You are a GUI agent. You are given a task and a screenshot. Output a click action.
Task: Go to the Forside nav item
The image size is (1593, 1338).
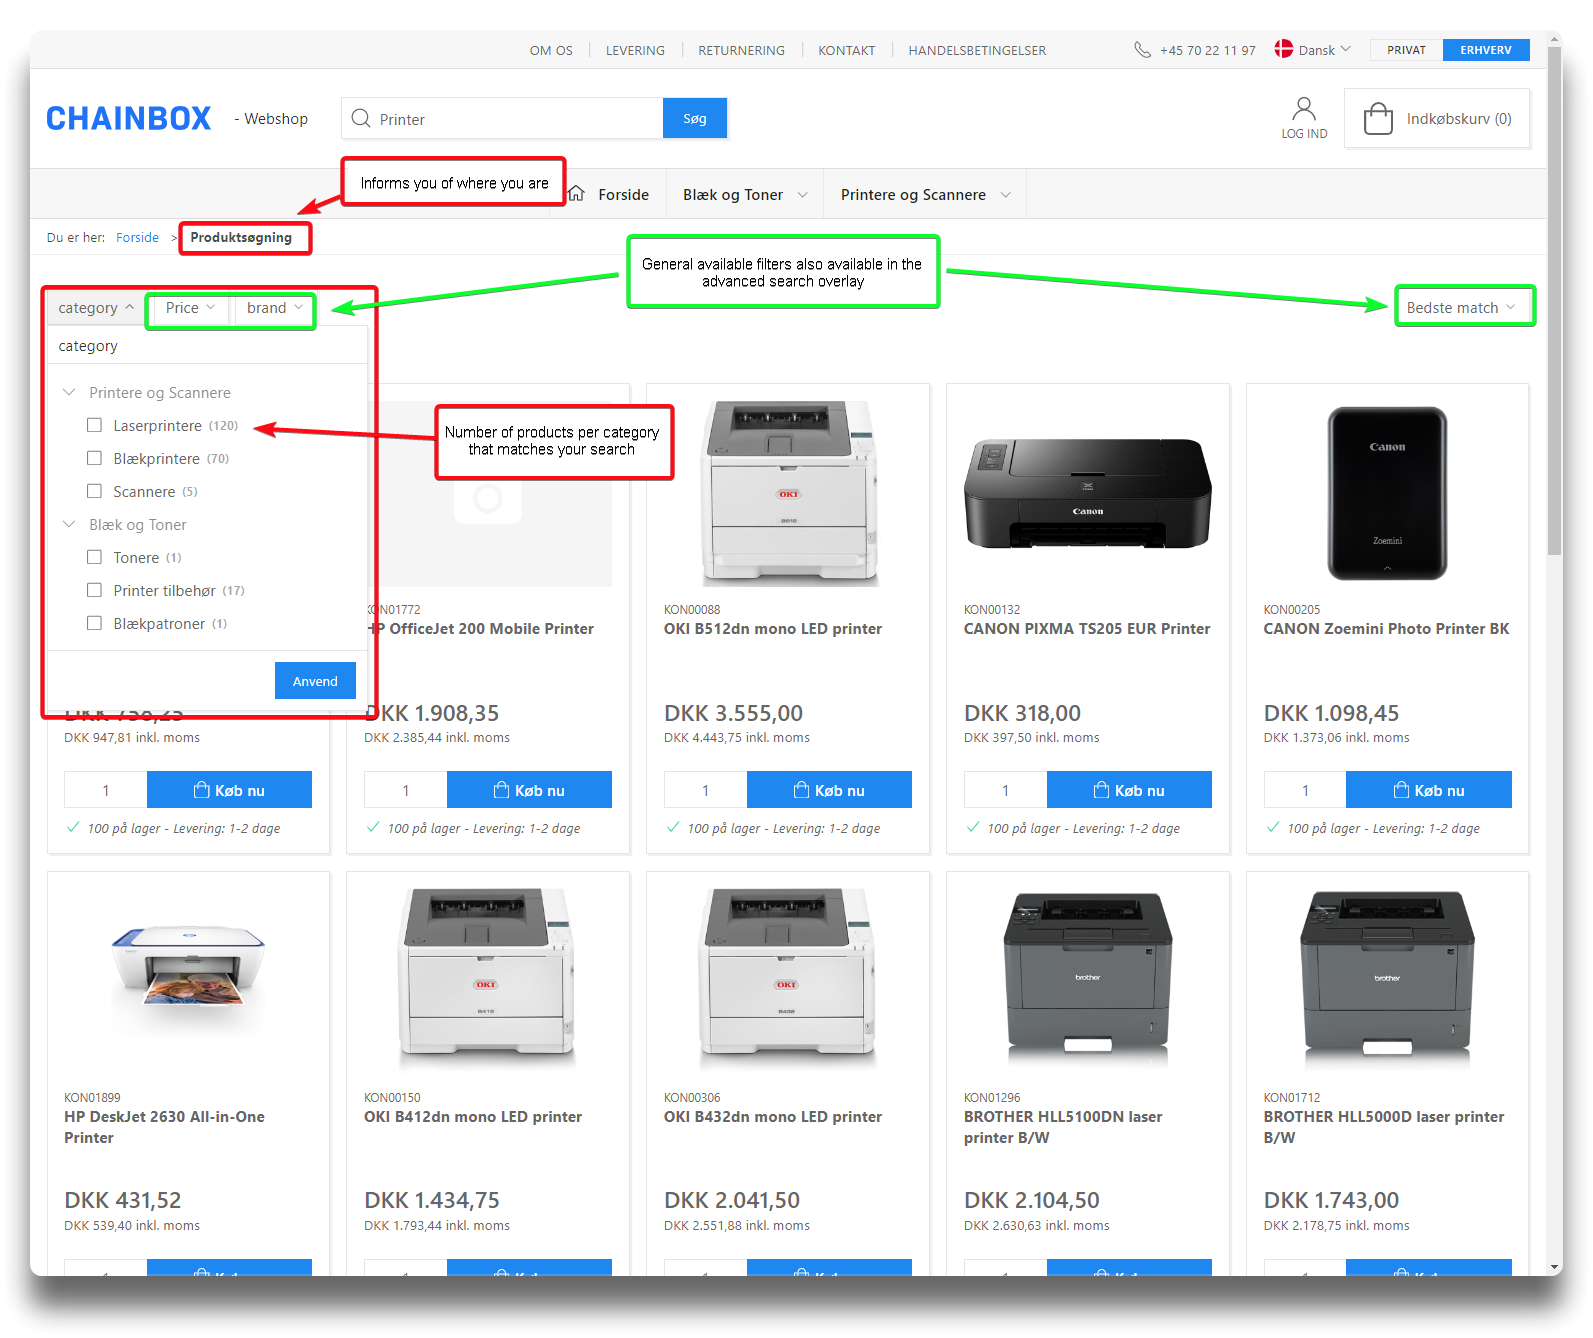(x=623, y=195)
